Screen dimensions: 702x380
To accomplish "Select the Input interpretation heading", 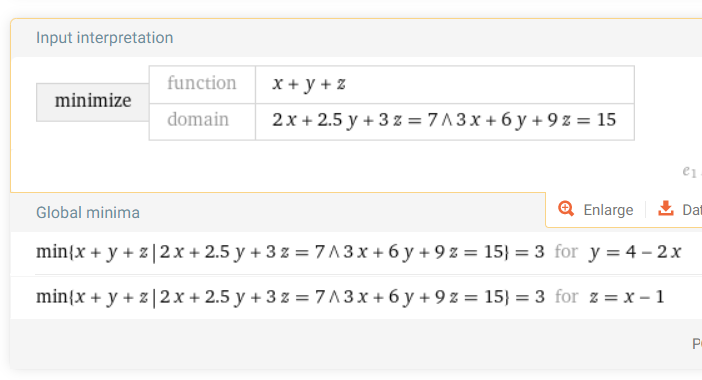I will click(104, 38).
